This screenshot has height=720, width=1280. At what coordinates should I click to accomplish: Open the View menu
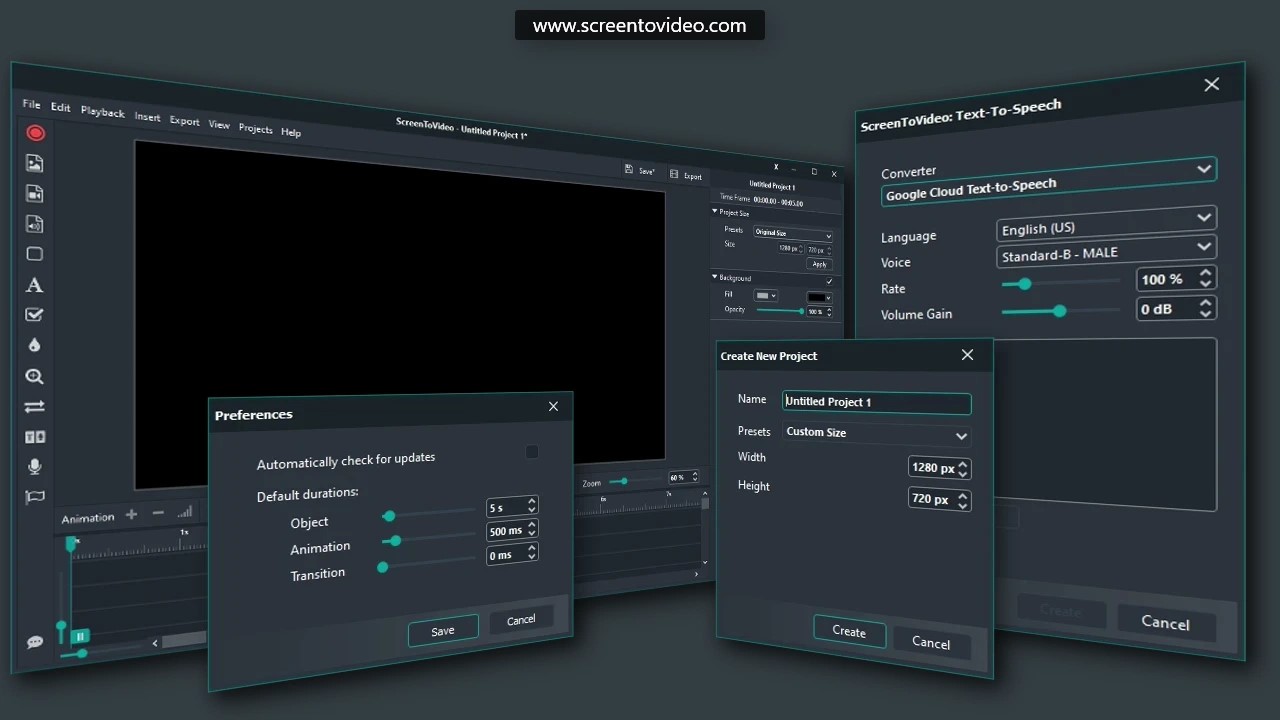(x=220, y=125)
